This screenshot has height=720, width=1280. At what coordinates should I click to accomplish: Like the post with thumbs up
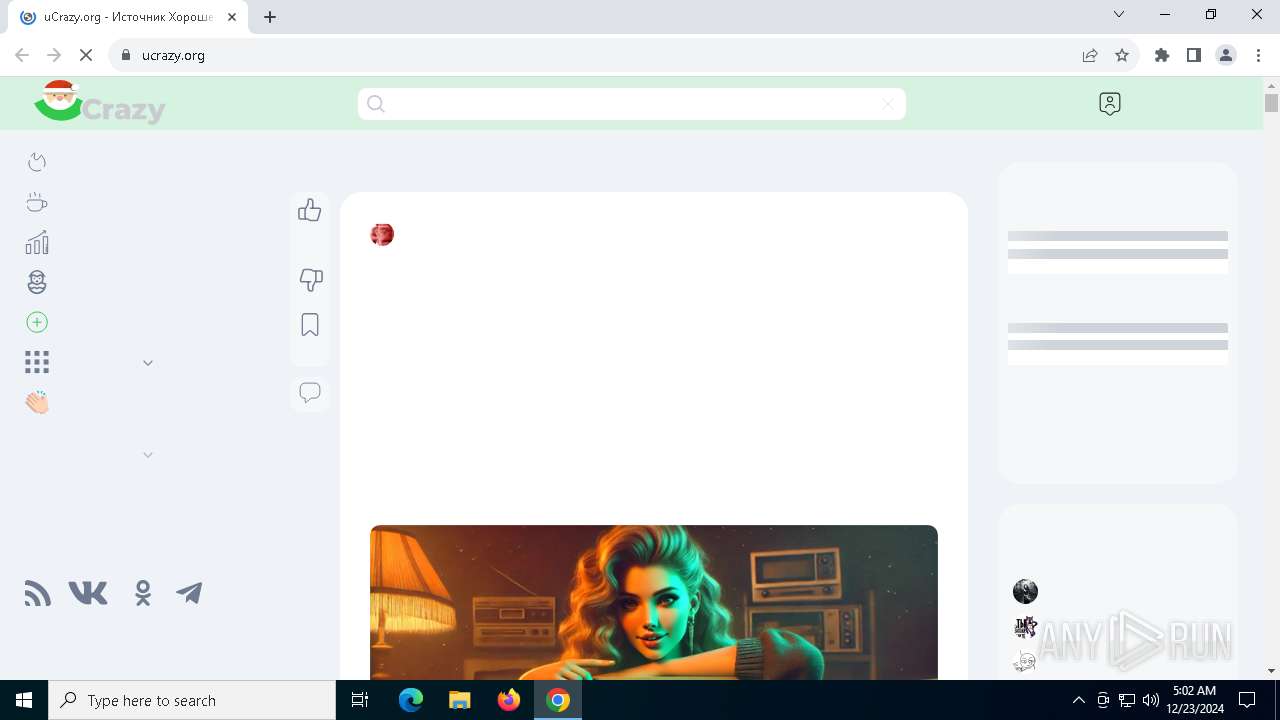[x=310, y=210]
